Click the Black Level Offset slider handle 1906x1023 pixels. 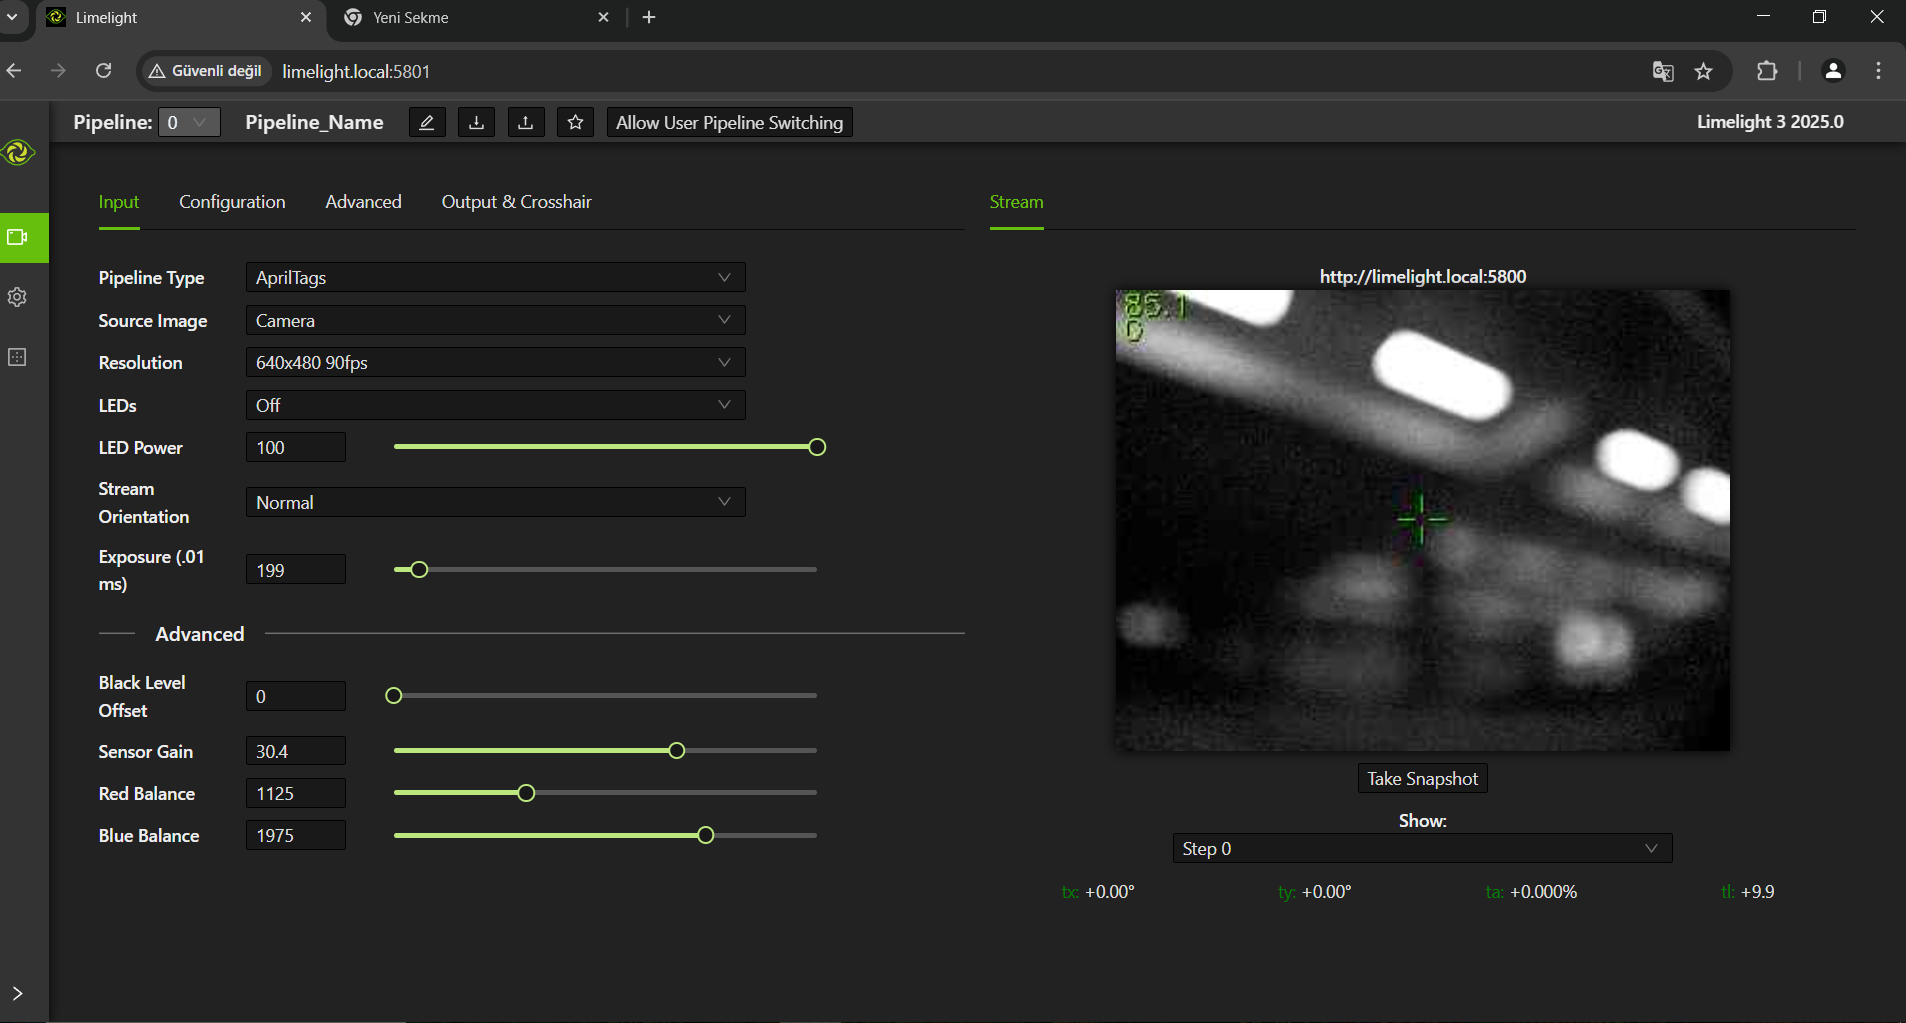pos(394,695)
